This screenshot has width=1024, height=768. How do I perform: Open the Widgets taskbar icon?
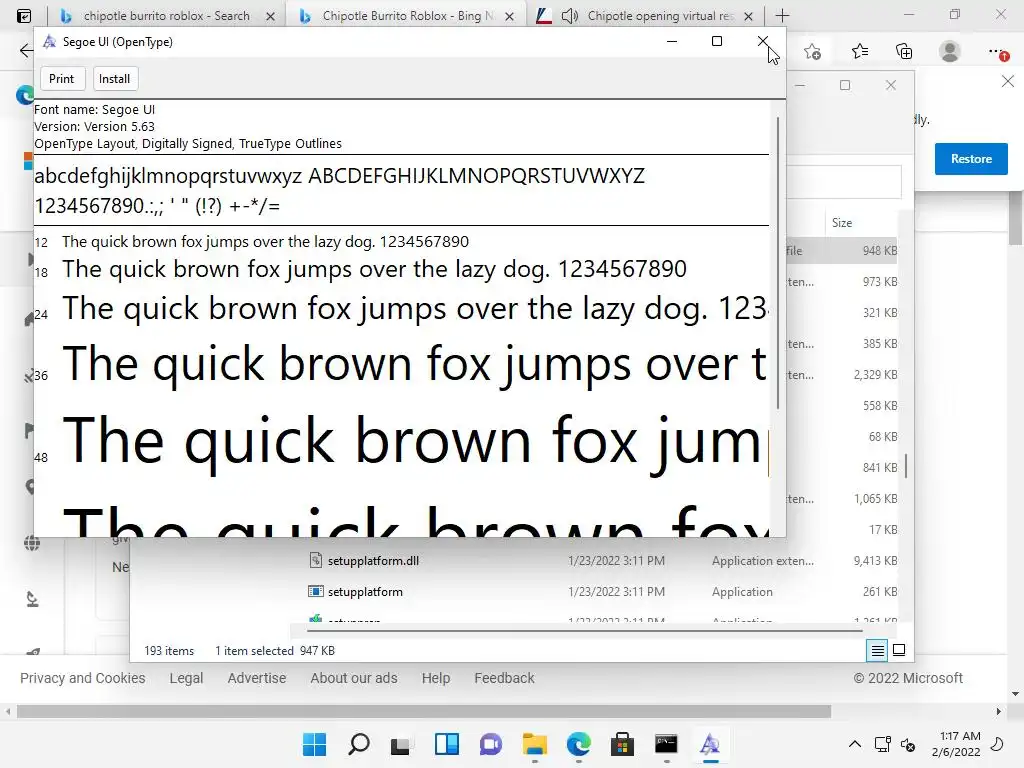click(447, 744)
